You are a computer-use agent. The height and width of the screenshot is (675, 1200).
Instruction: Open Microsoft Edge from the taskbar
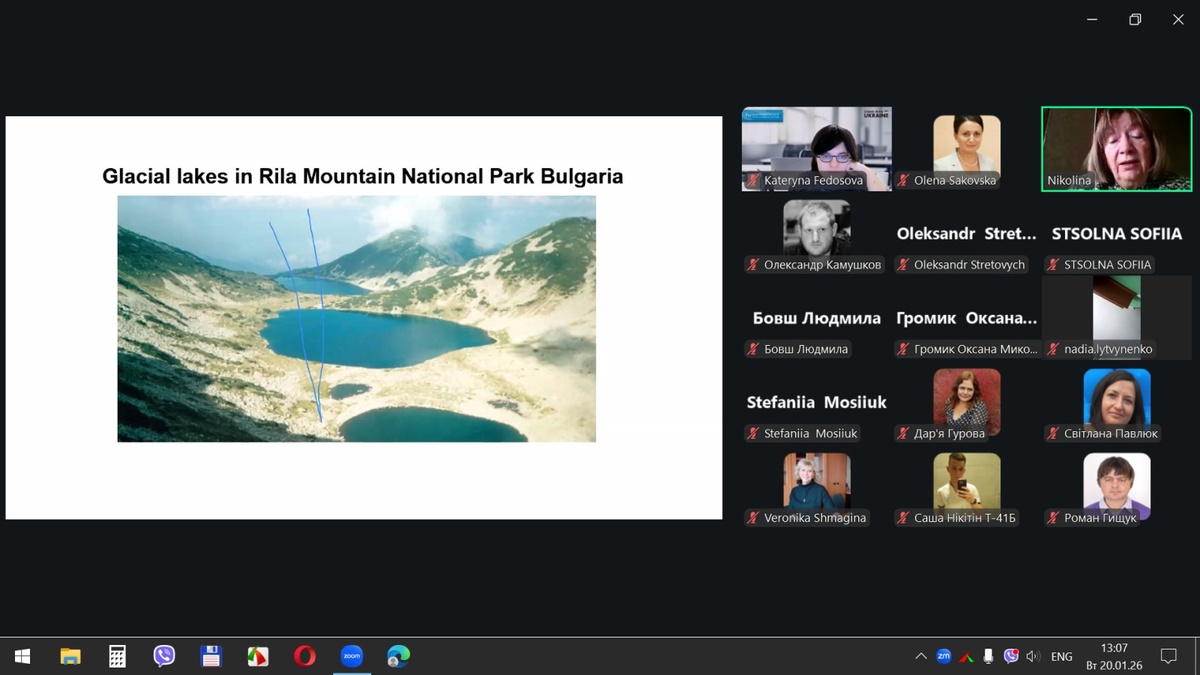tap(398, 656)
